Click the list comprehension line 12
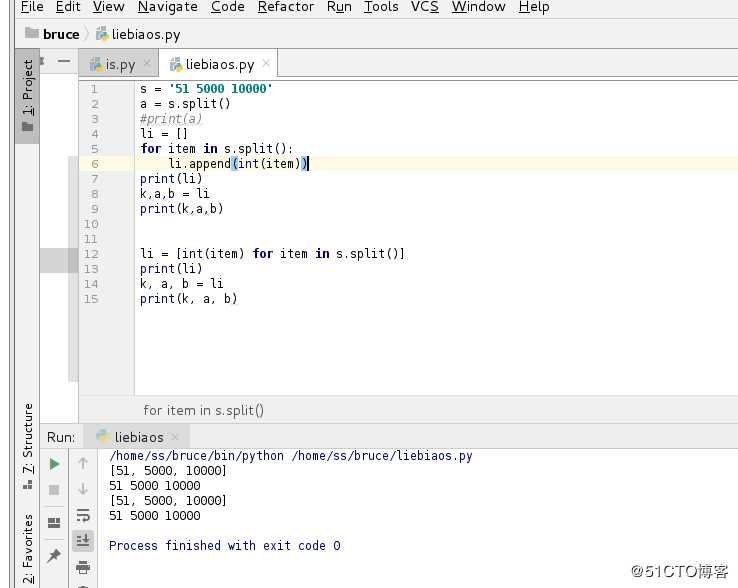738x588 pixels. [x=272, y=254]
